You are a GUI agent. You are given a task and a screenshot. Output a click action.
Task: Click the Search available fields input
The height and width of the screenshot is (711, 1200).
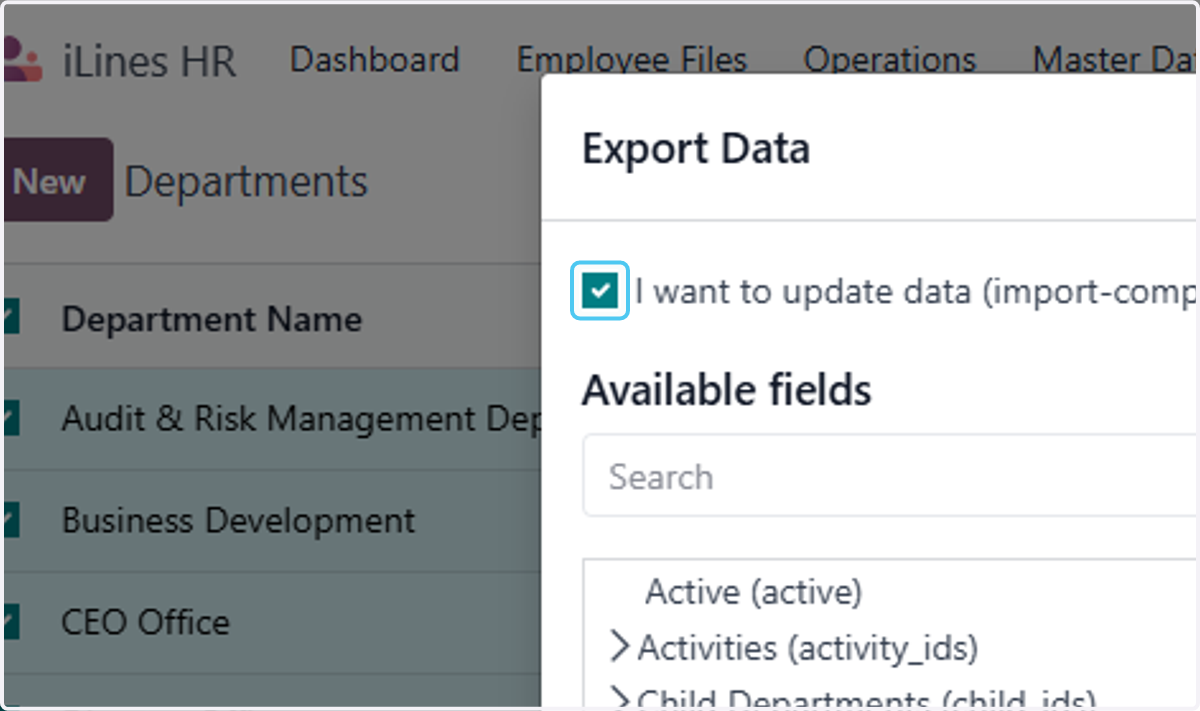point(890,476)
